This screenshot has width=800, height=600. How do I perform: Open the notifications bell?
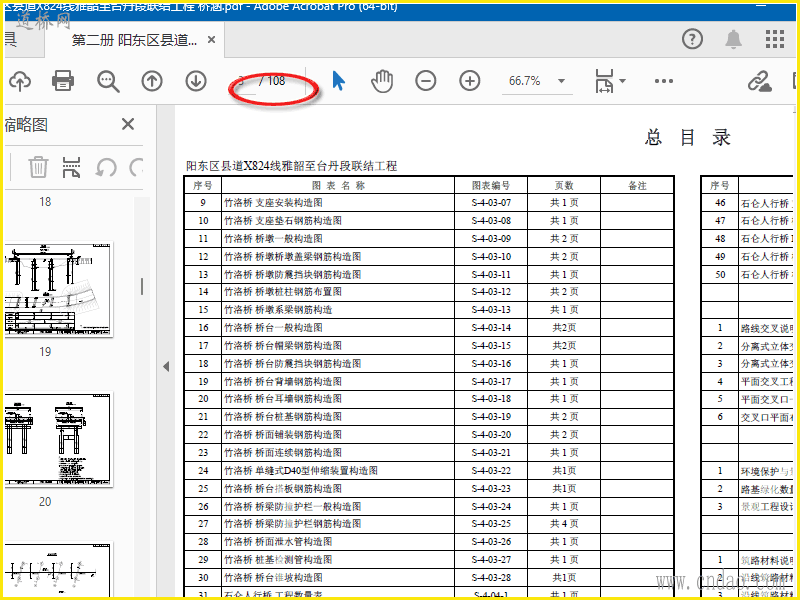pyautogui.click(x=734, y=39)
